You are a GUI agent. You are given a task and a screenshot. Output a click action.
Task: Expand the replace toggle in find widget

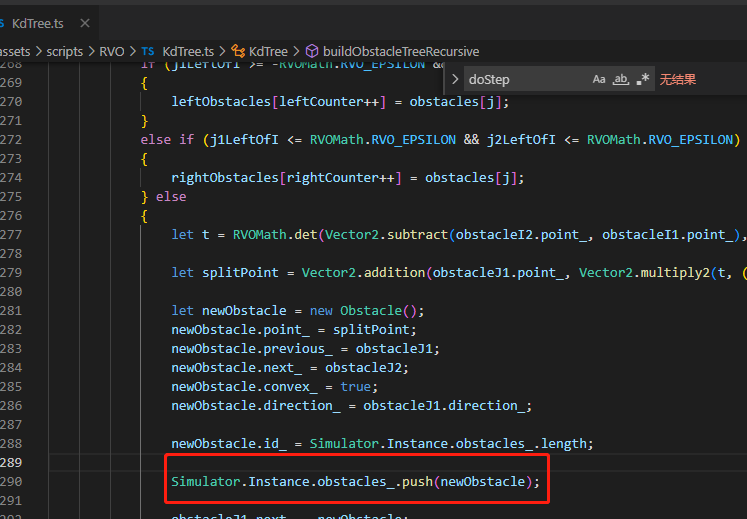pos(455,79)
